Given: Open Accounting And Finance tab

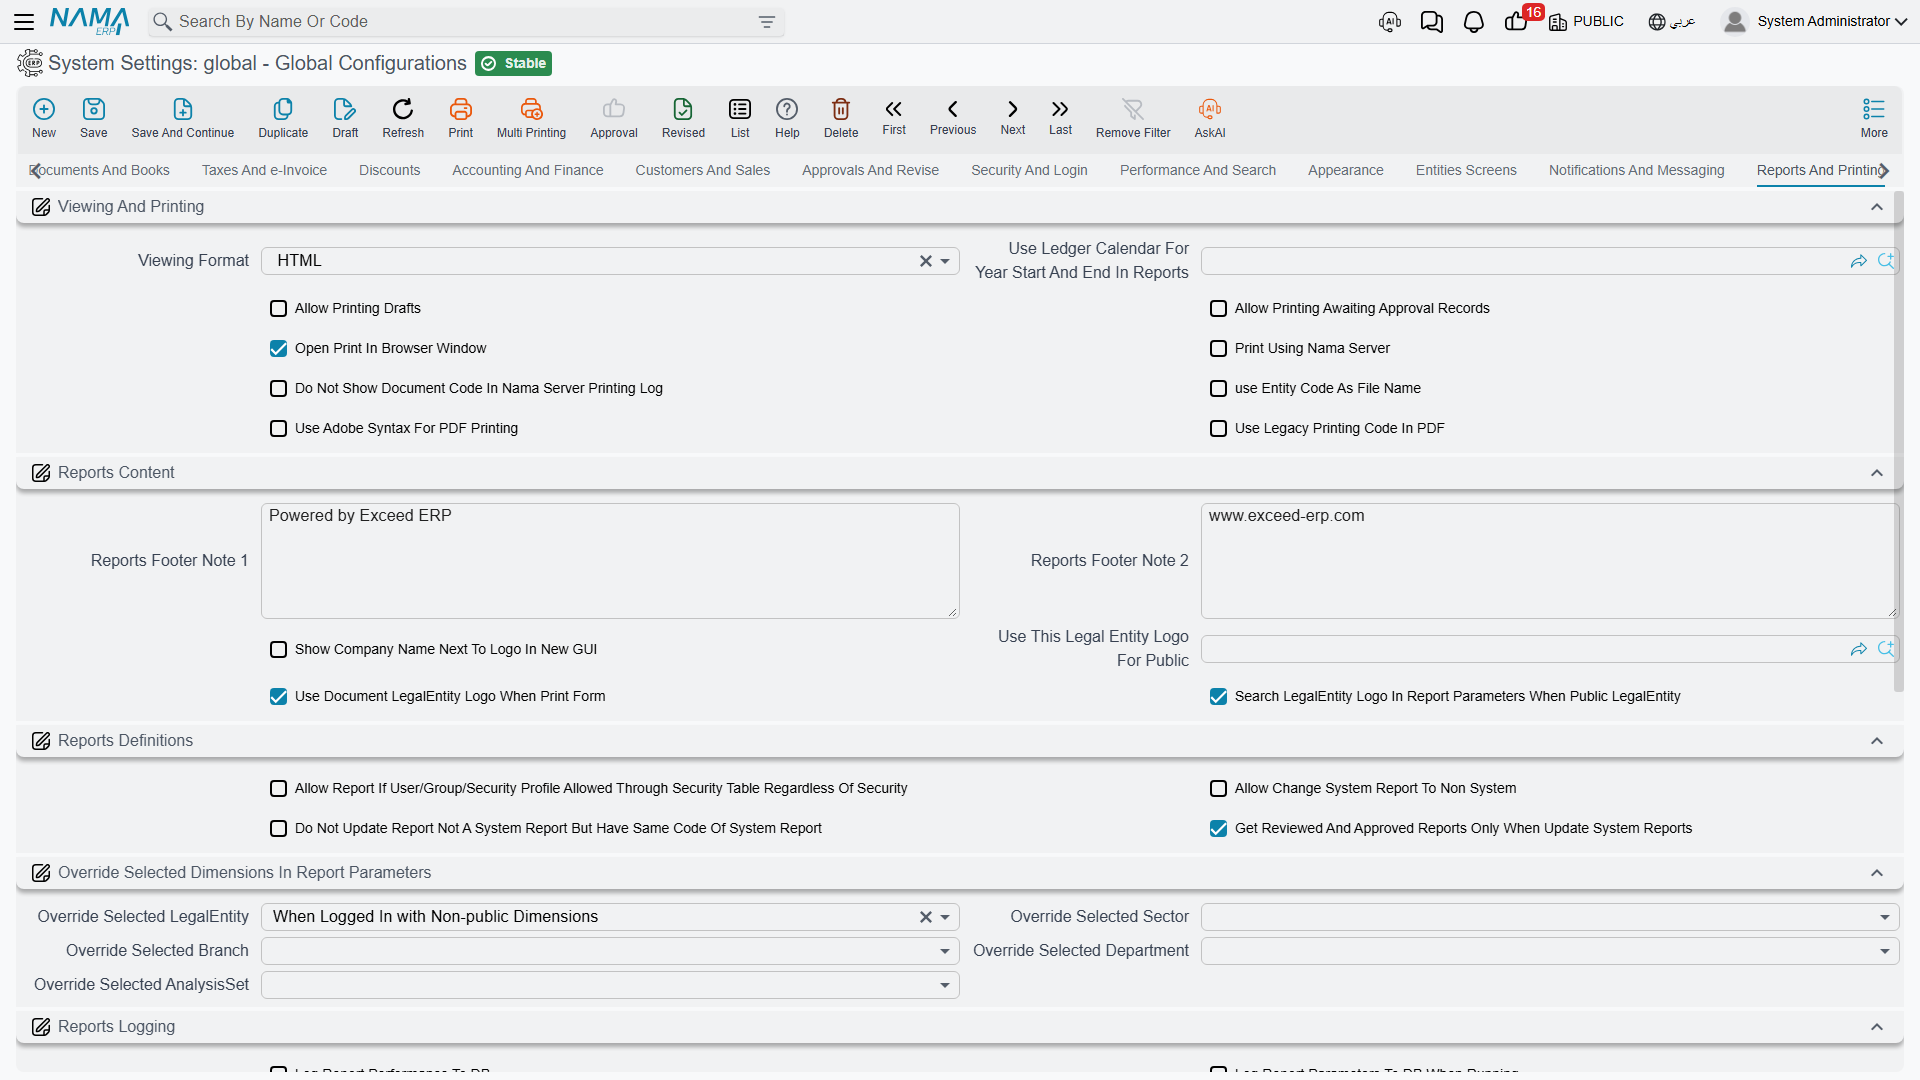Looking at the screenshot, I should (x=528, y=170).
